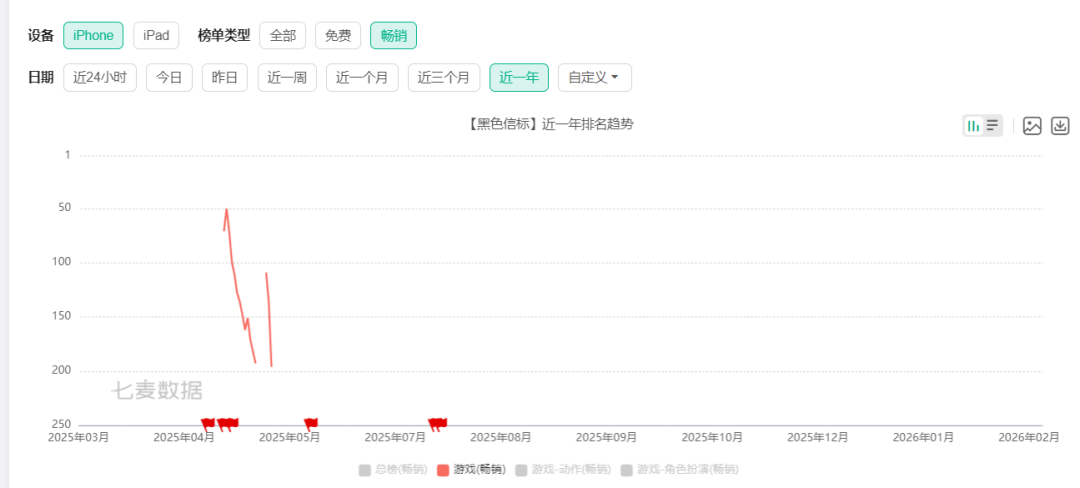Toggle 总榜(畅销) legend series

tap(393, 469)
